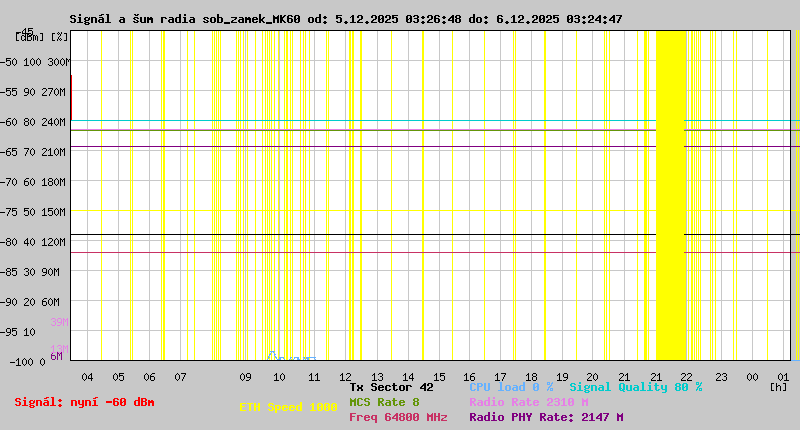
Task: Click the cyan 'Signal Quality 80 %' legend entry
Action: click(x=636, y=387)
